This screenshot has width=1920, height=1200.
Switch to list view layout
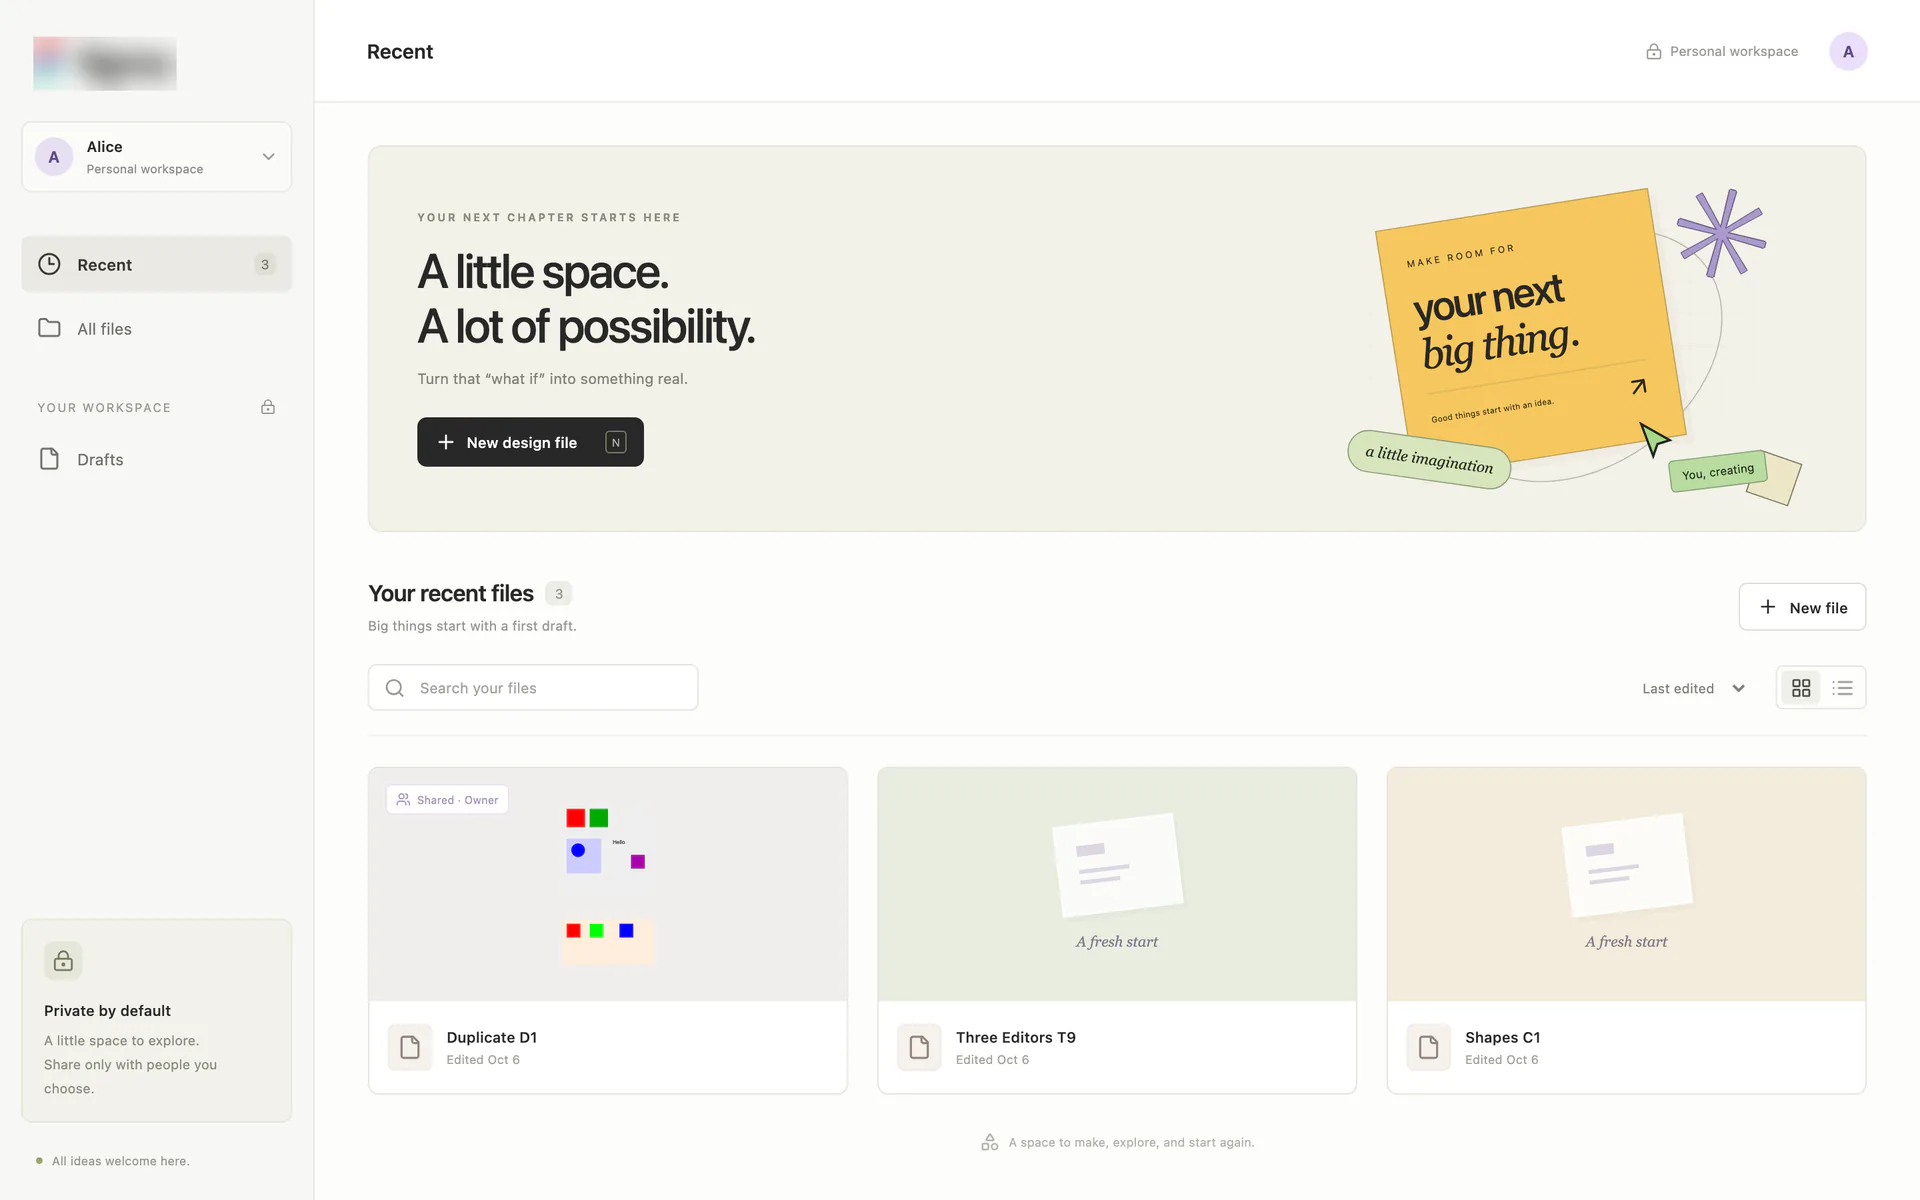1842,688
